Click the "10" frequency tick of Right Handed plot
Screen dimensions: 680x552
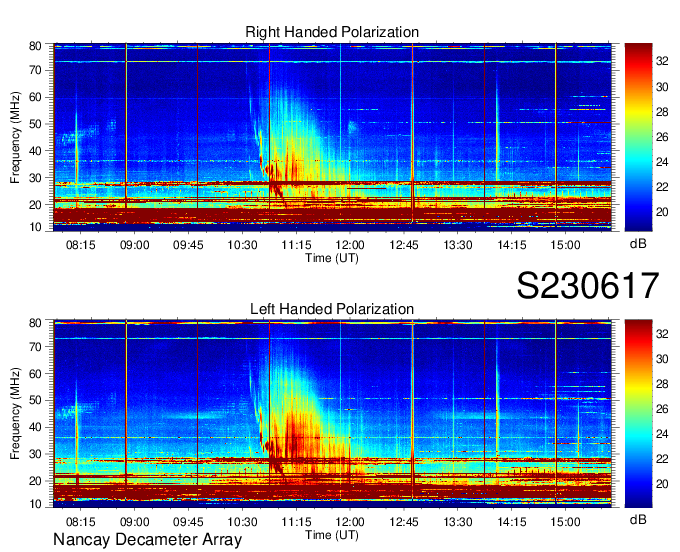[36, 227]
